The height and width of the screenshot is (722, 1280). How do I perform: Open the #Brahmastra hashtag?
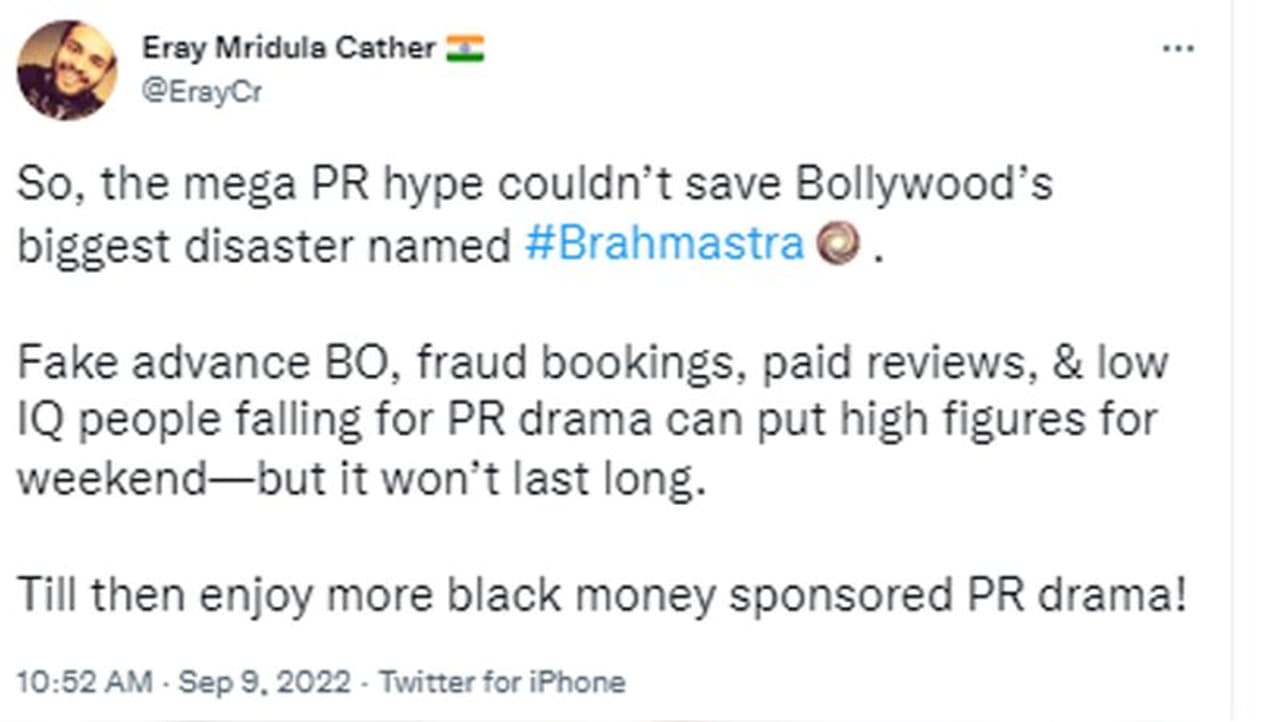pos(664,245)
